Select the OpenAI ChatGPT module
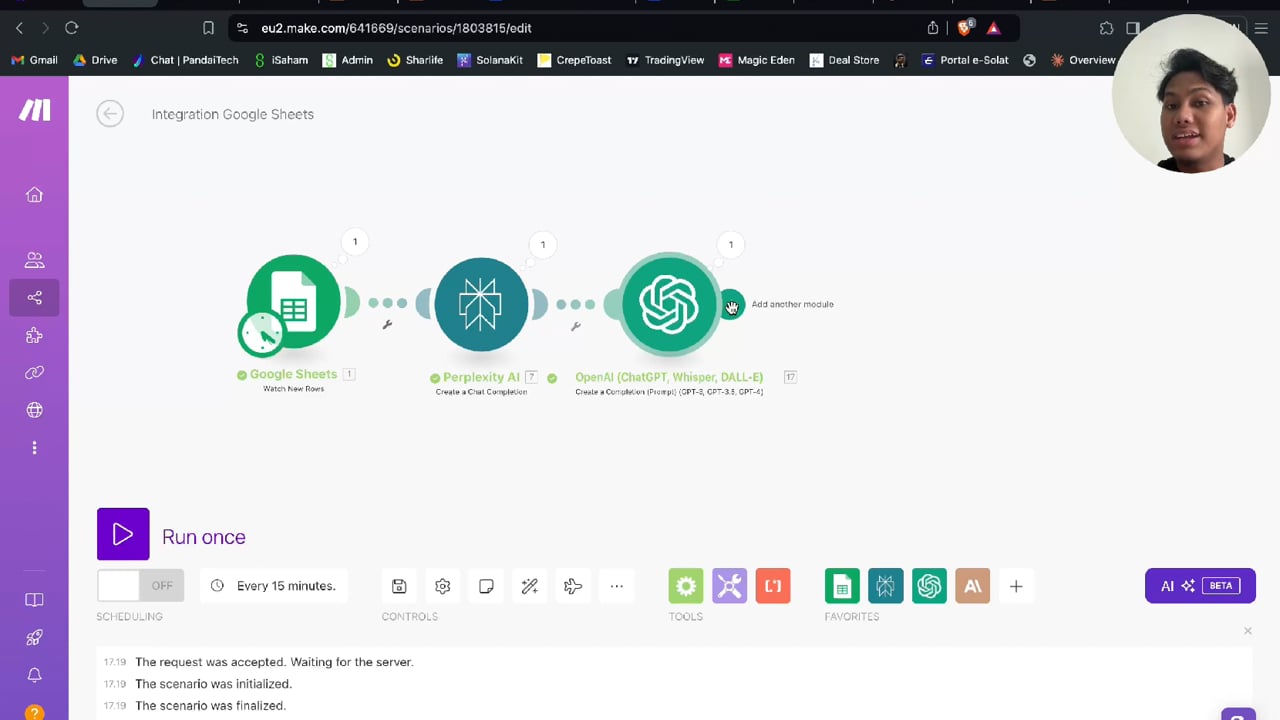1280x720 pixels. pos(669,304)
